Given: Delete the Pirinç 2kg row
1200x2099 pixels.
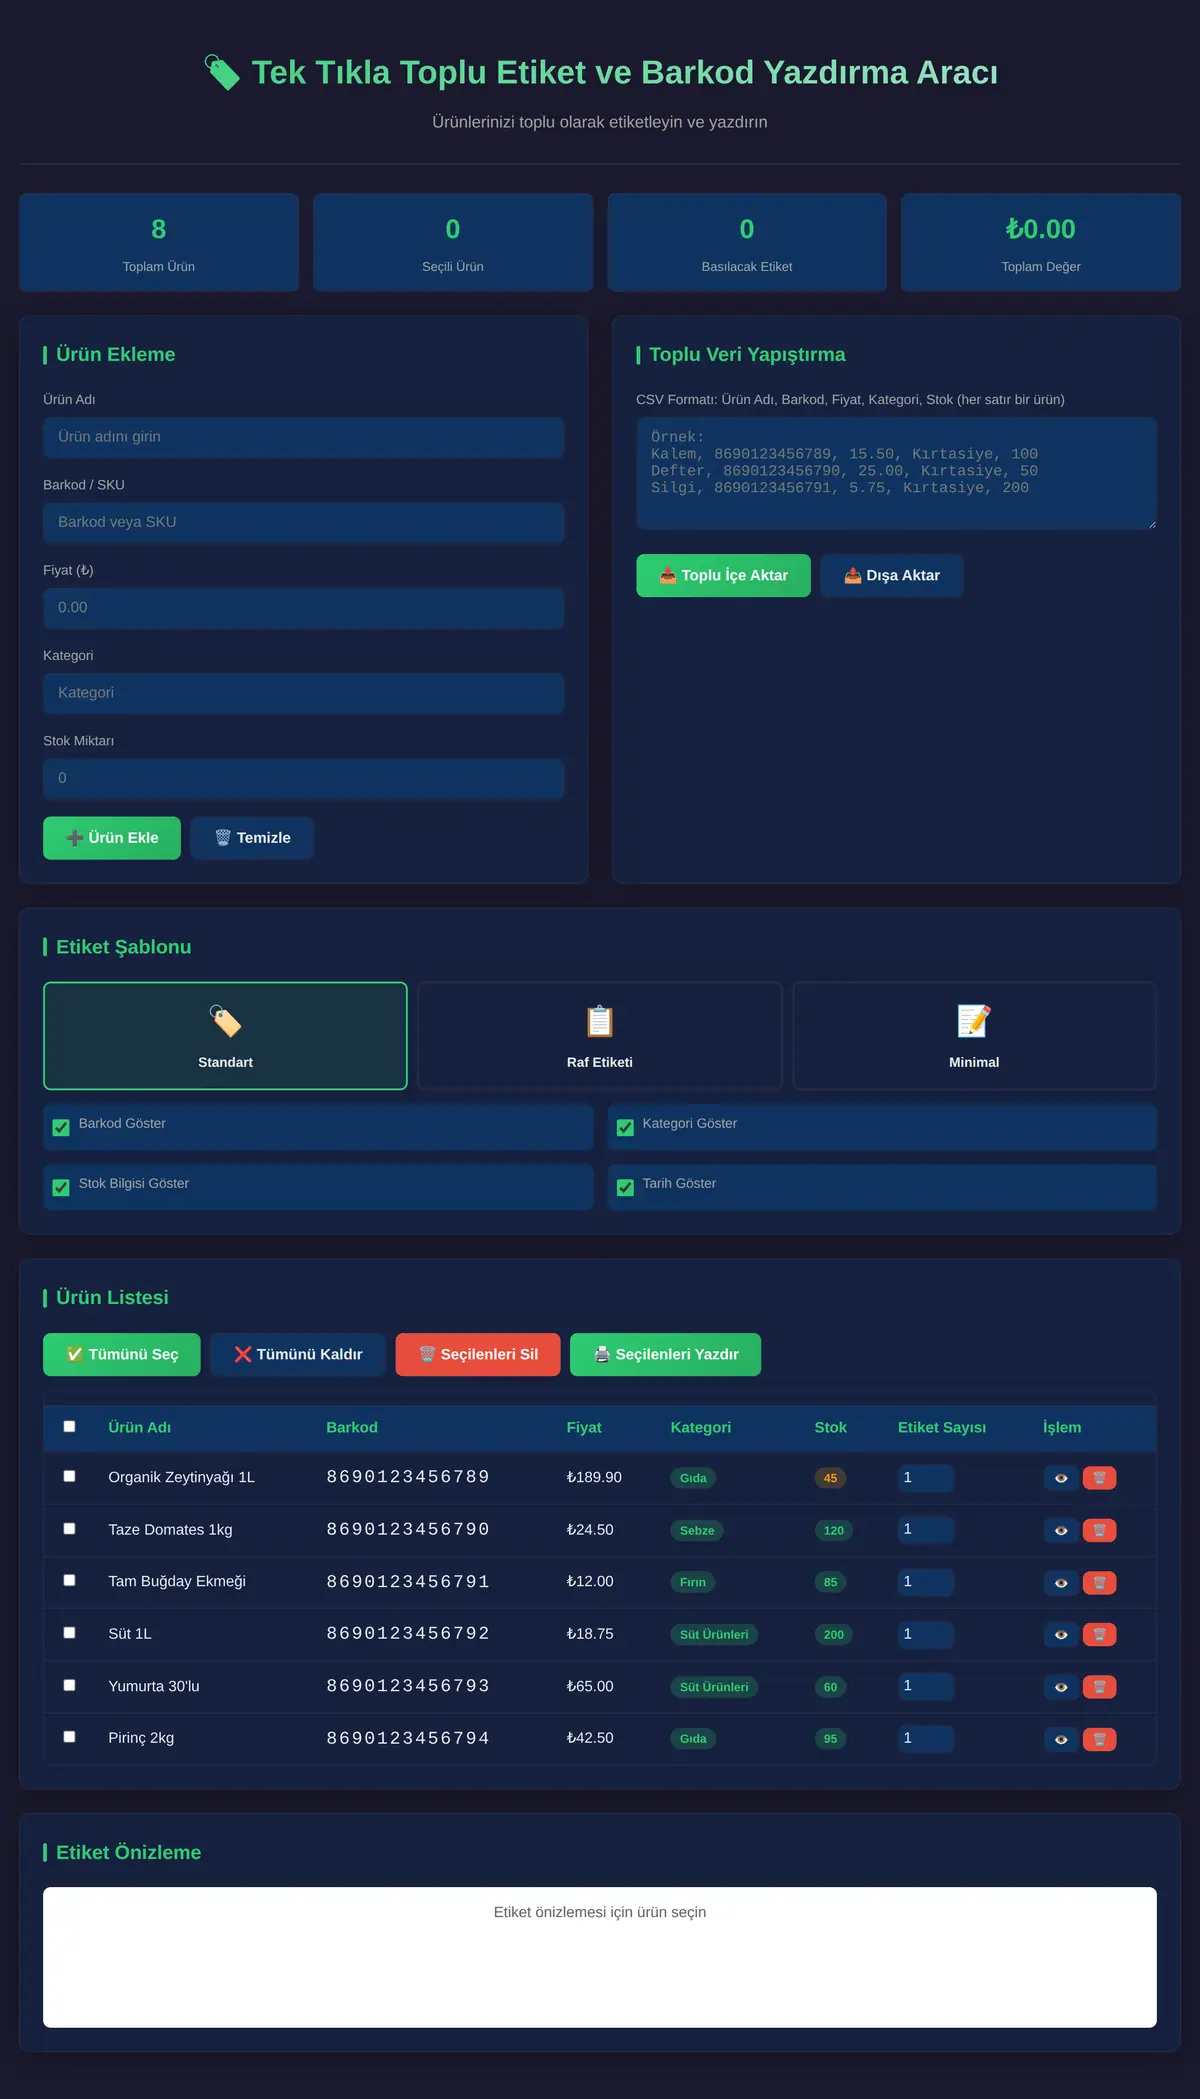Looking at the screenshot, I should 1099,1739.
